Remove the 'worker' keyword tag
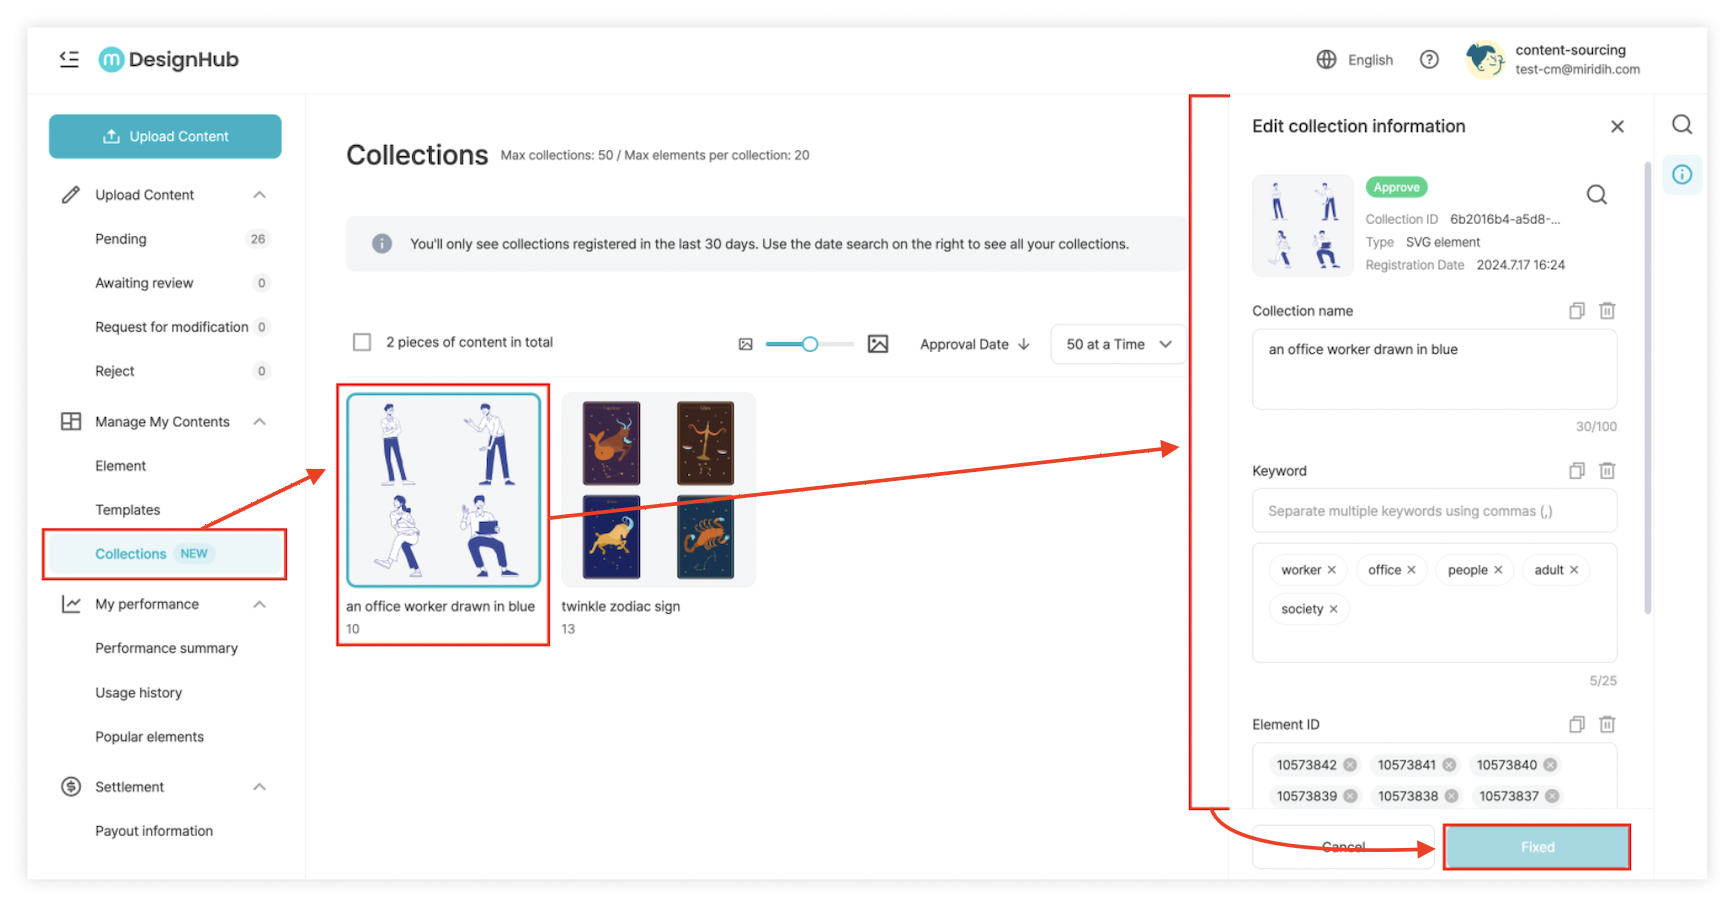Image resolution: width=1734 pixels, height=904 pixels. point(1332,570)
